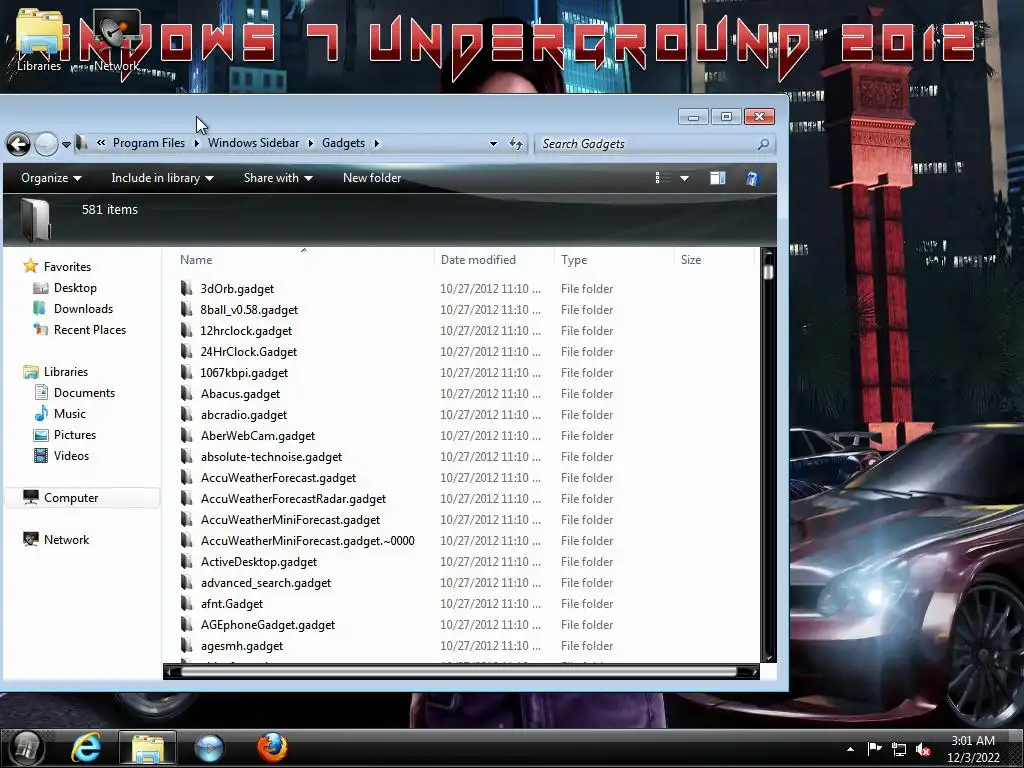Viewport: 1024px width, 768px height.
Task: Select absolute-technoise.gadget folder
Action: [x=271, y=456]
